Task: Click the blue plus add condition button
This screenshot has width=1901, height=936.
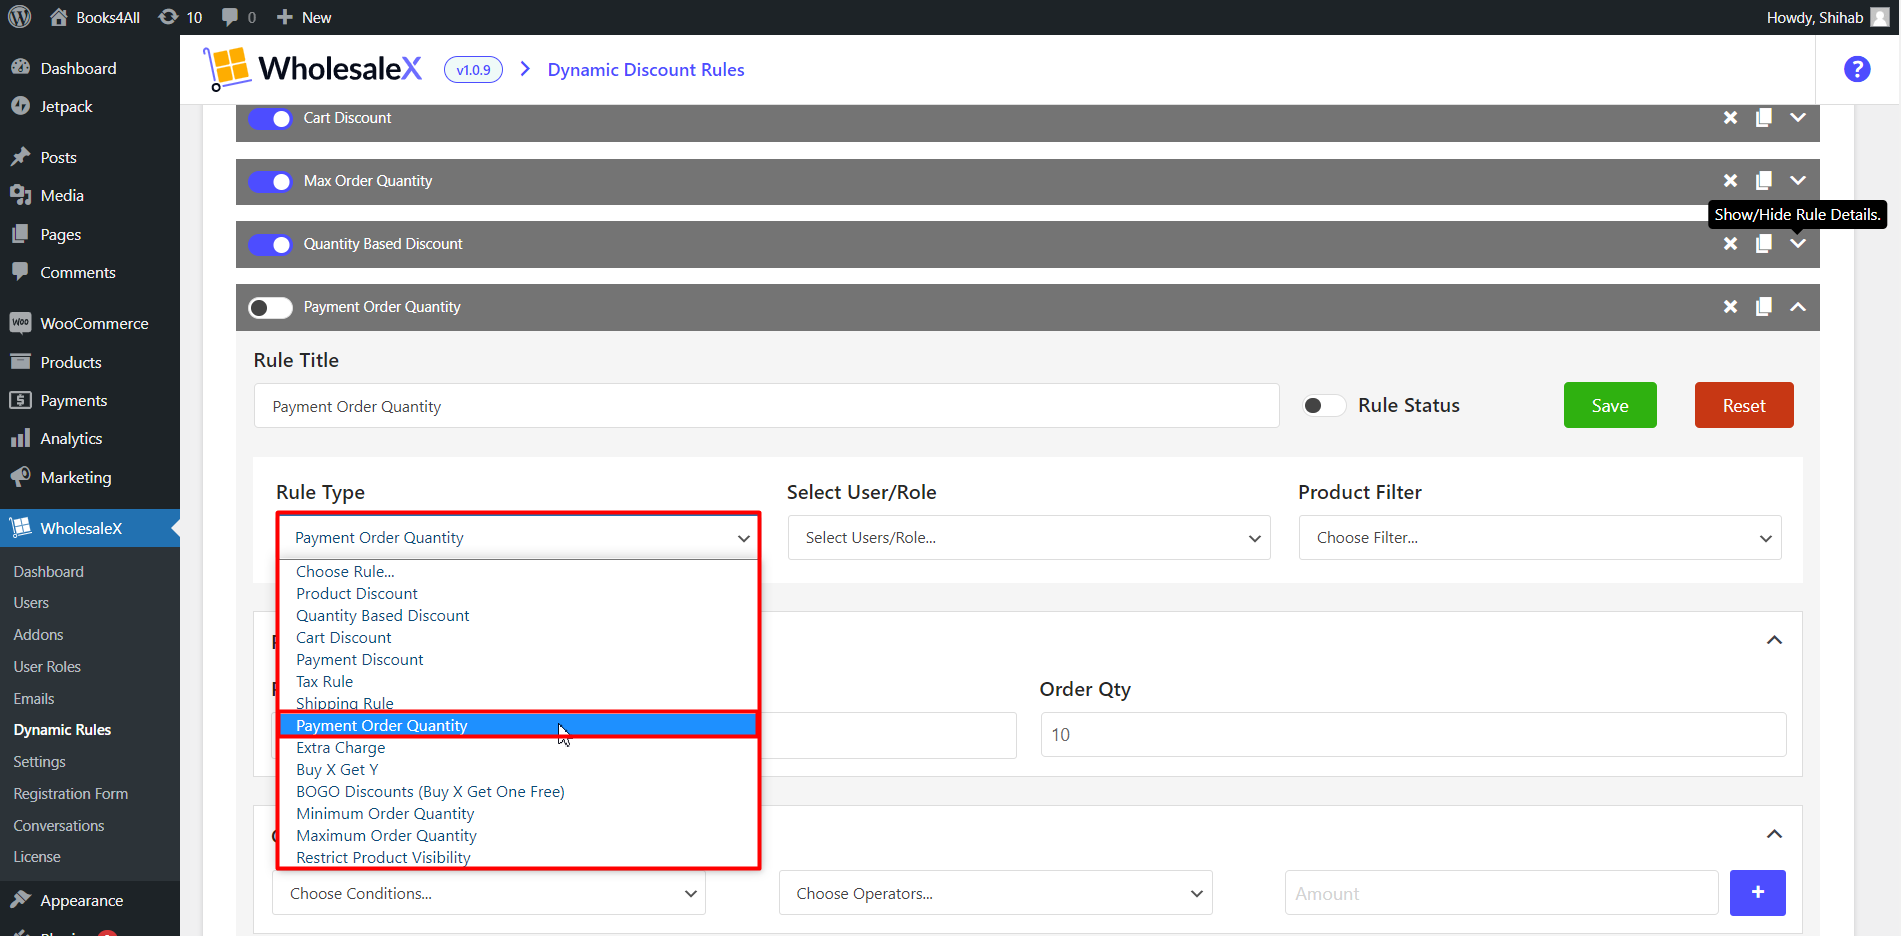Action: [1757, 892]
